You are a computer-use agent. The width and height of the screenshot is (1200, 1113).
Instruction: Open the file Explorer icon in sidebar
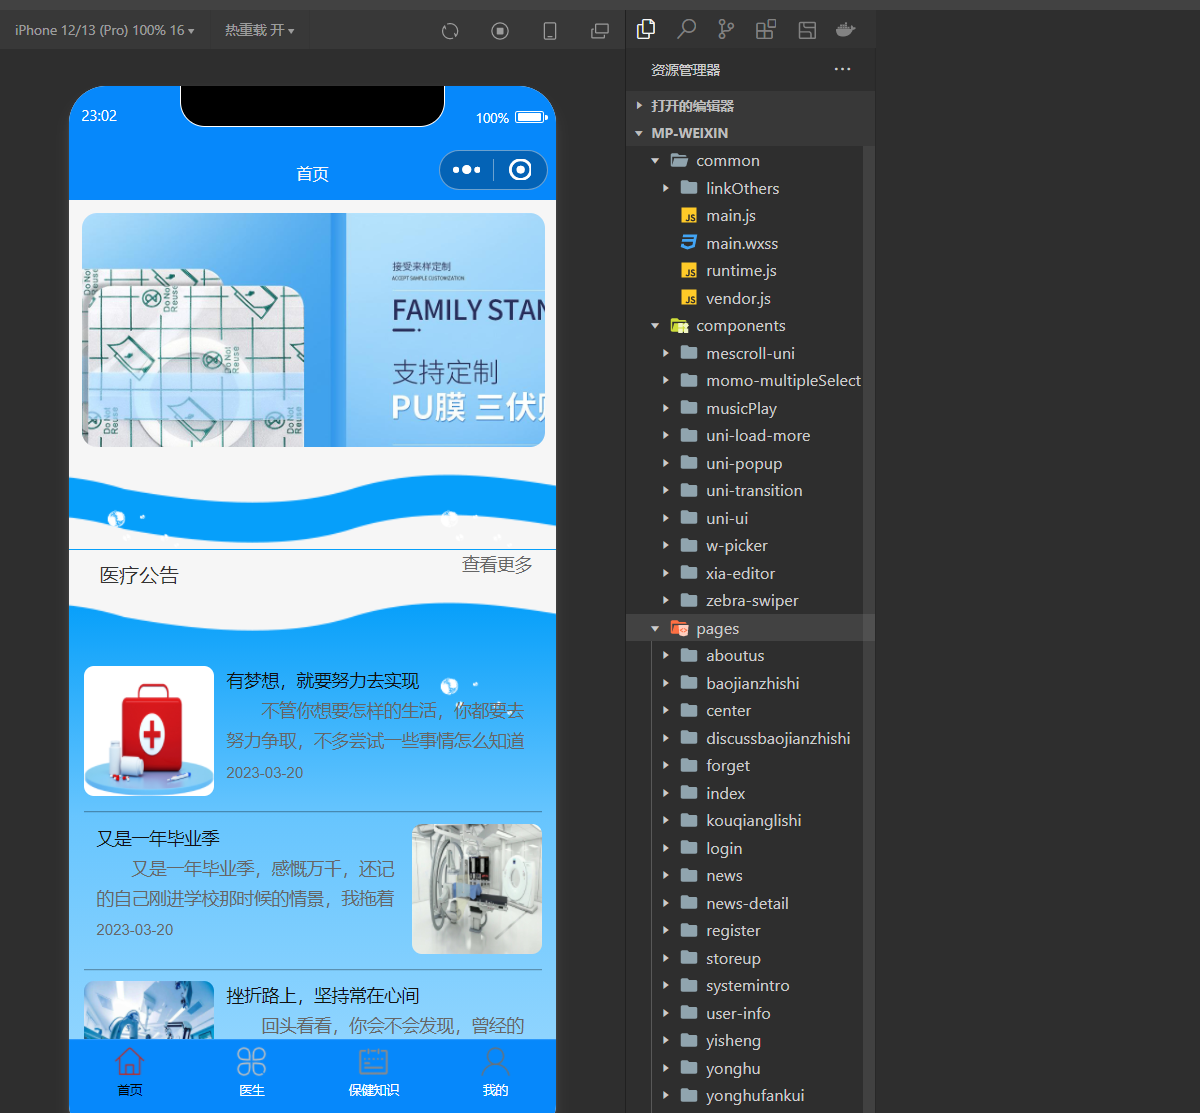pos(646,30)
